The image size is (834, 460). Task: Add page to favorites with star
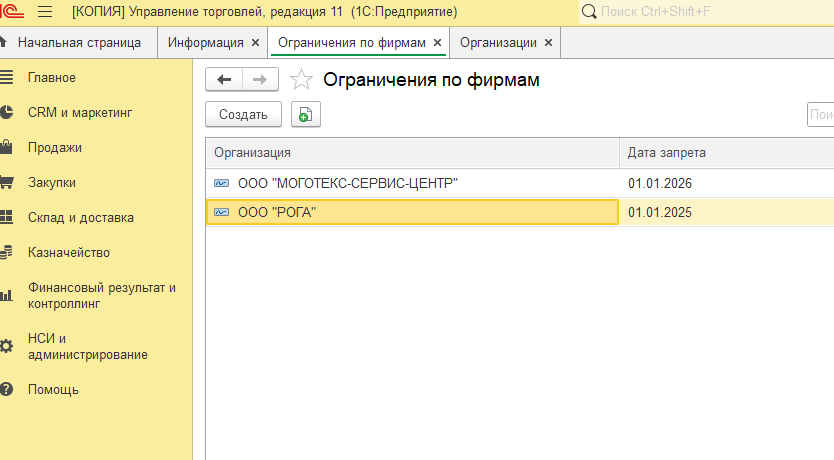tap(301, 80)
